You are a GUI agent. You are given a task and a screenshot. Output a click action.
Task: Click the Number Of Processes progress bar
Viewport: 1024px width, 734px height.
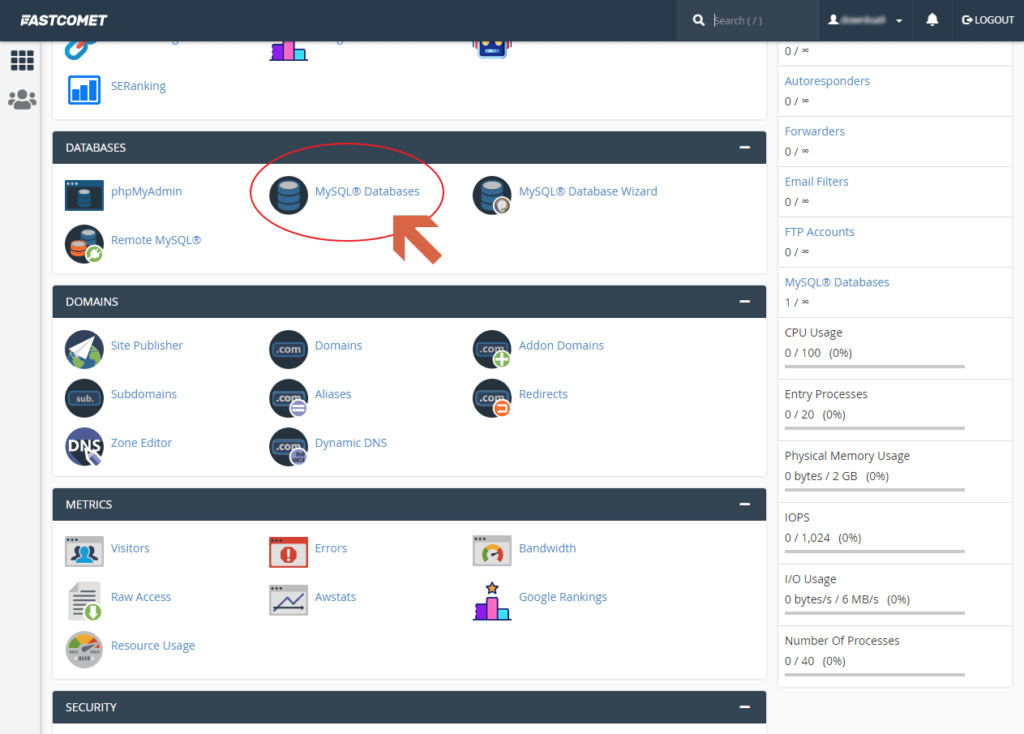click(x=874, y=674)
